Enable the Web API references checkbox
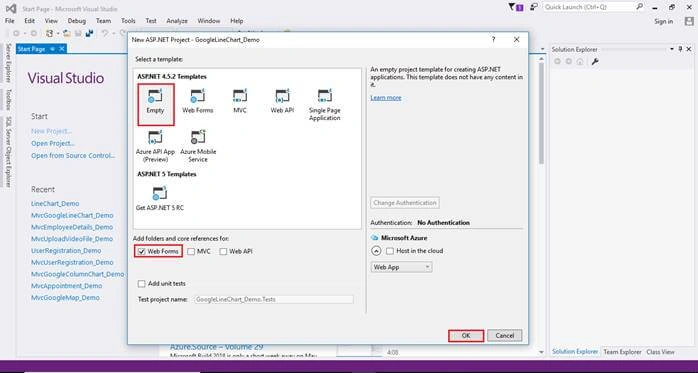Image resolution: width=698 pixels, height=373 pixels. [x=223, y=251]
